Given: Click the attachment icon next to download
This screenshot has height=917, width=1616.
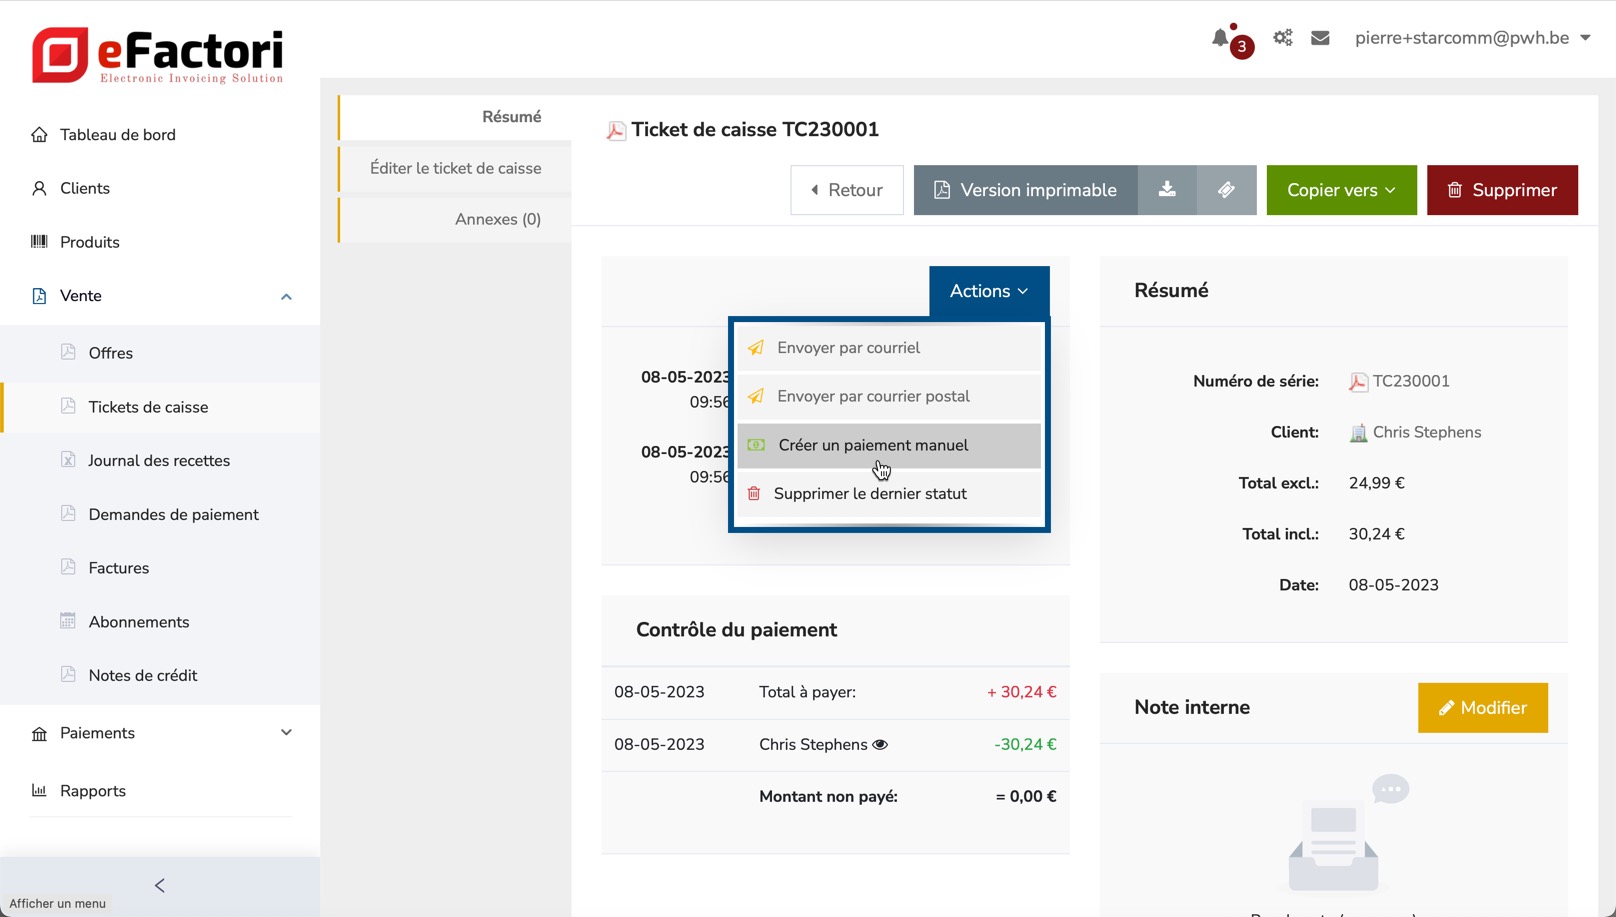Looking at the screenshot, I should tap(1226, 190).
